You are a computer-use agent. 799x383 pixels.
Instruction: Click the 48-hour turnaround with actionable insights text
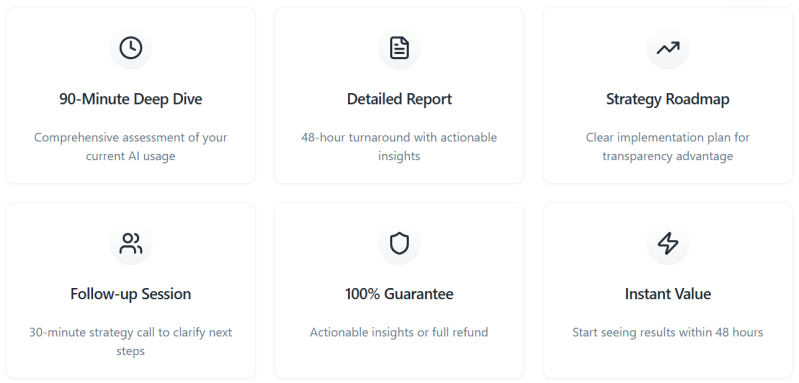pos(399,147)
